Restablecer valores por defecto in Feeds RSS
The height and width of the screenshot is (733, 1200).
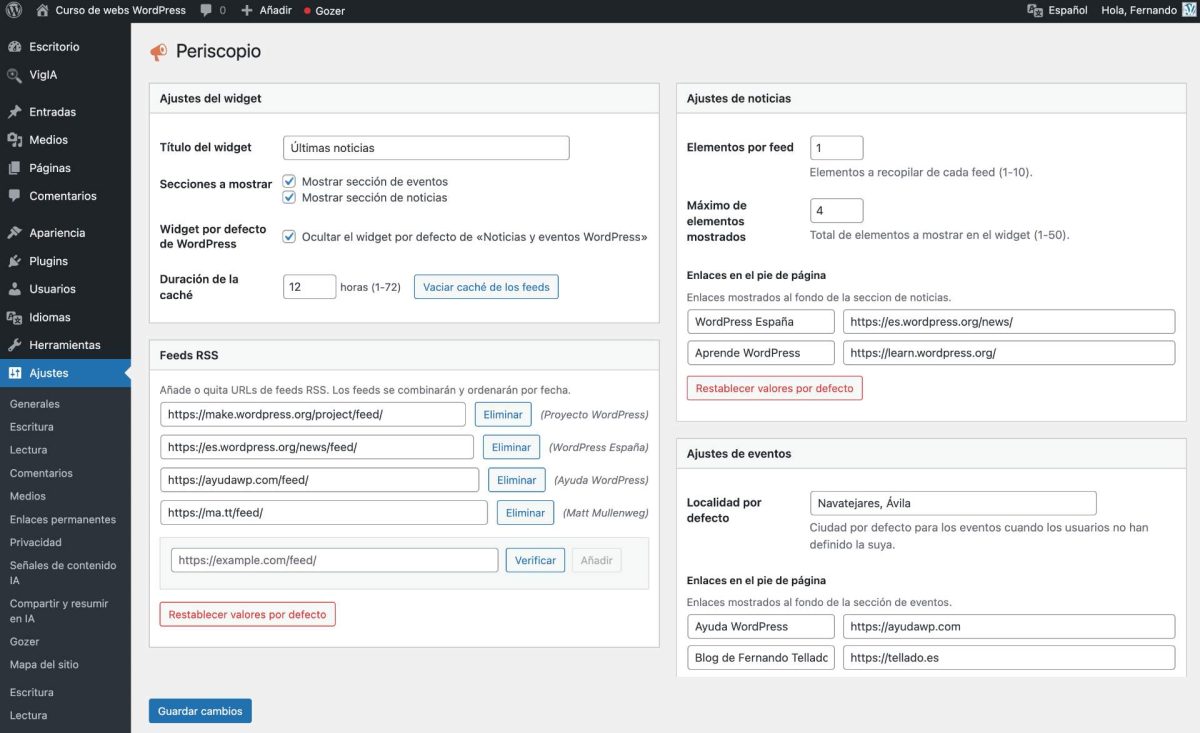[x=247, y=614]
